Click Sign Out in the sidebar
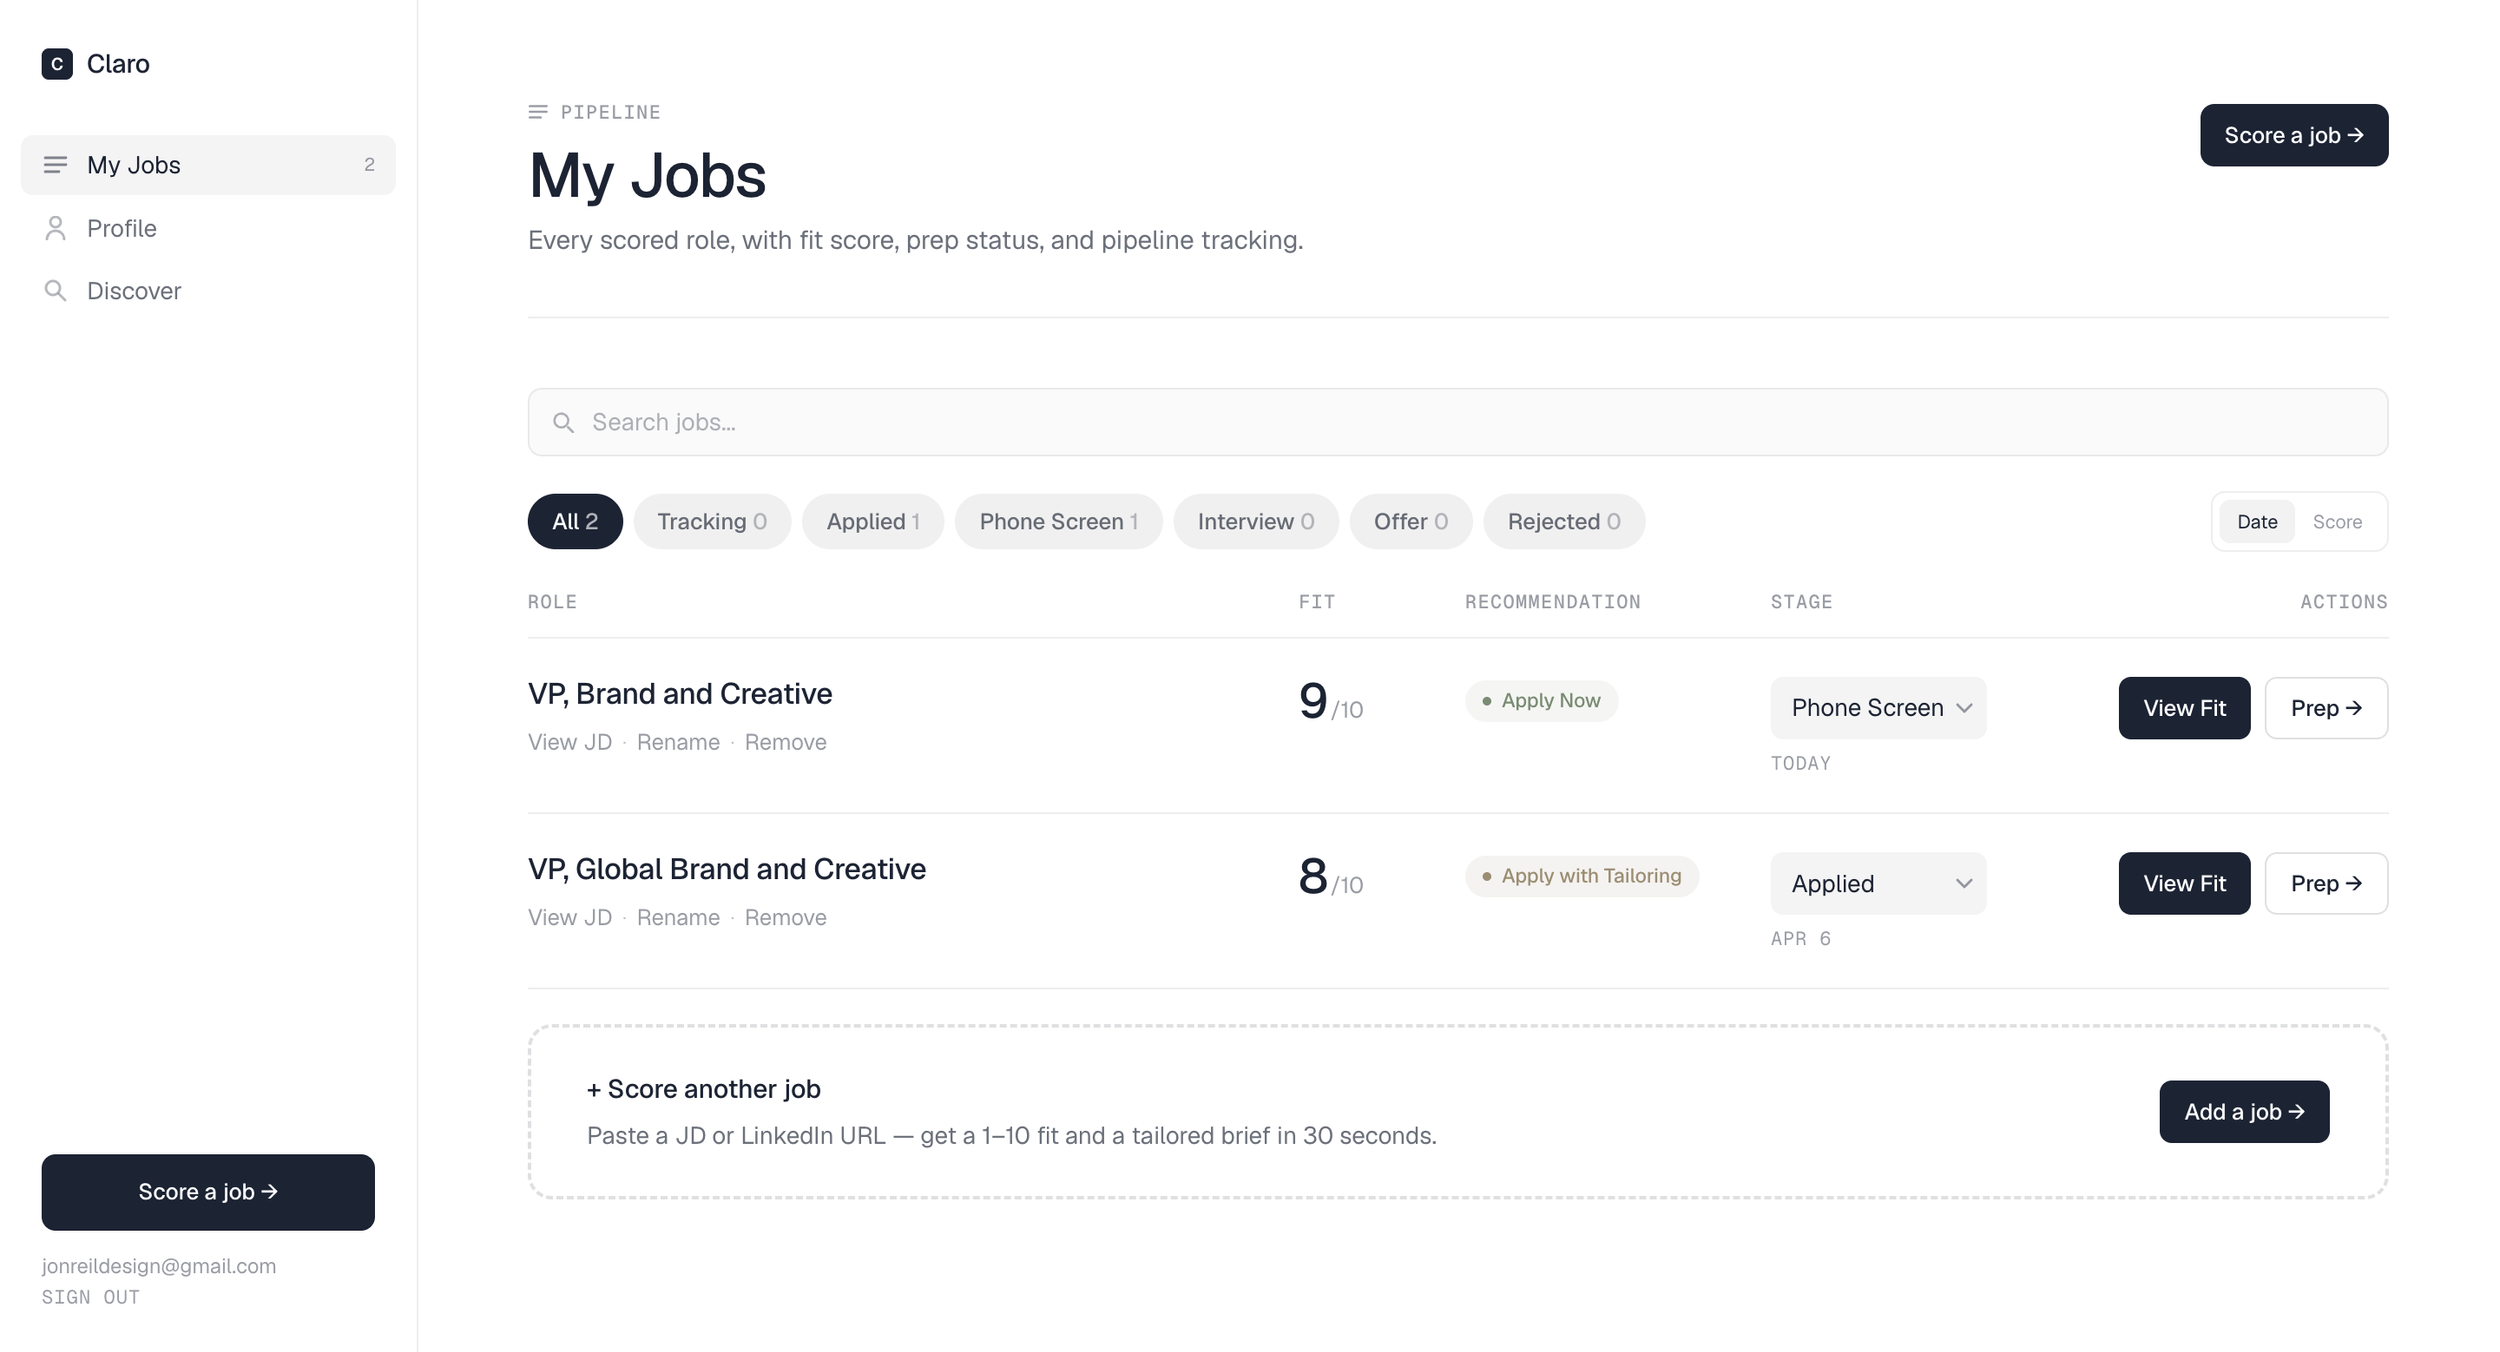Image resolution: width=2500 pixels, height=1352 pixels. (x=91, y=1297)
